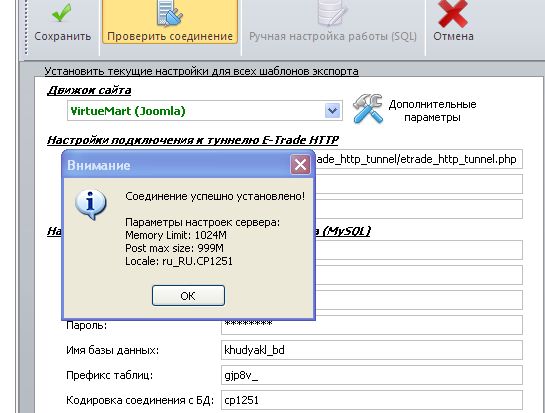Open Ручная настройка работы (SQL)

click(333, 22)
